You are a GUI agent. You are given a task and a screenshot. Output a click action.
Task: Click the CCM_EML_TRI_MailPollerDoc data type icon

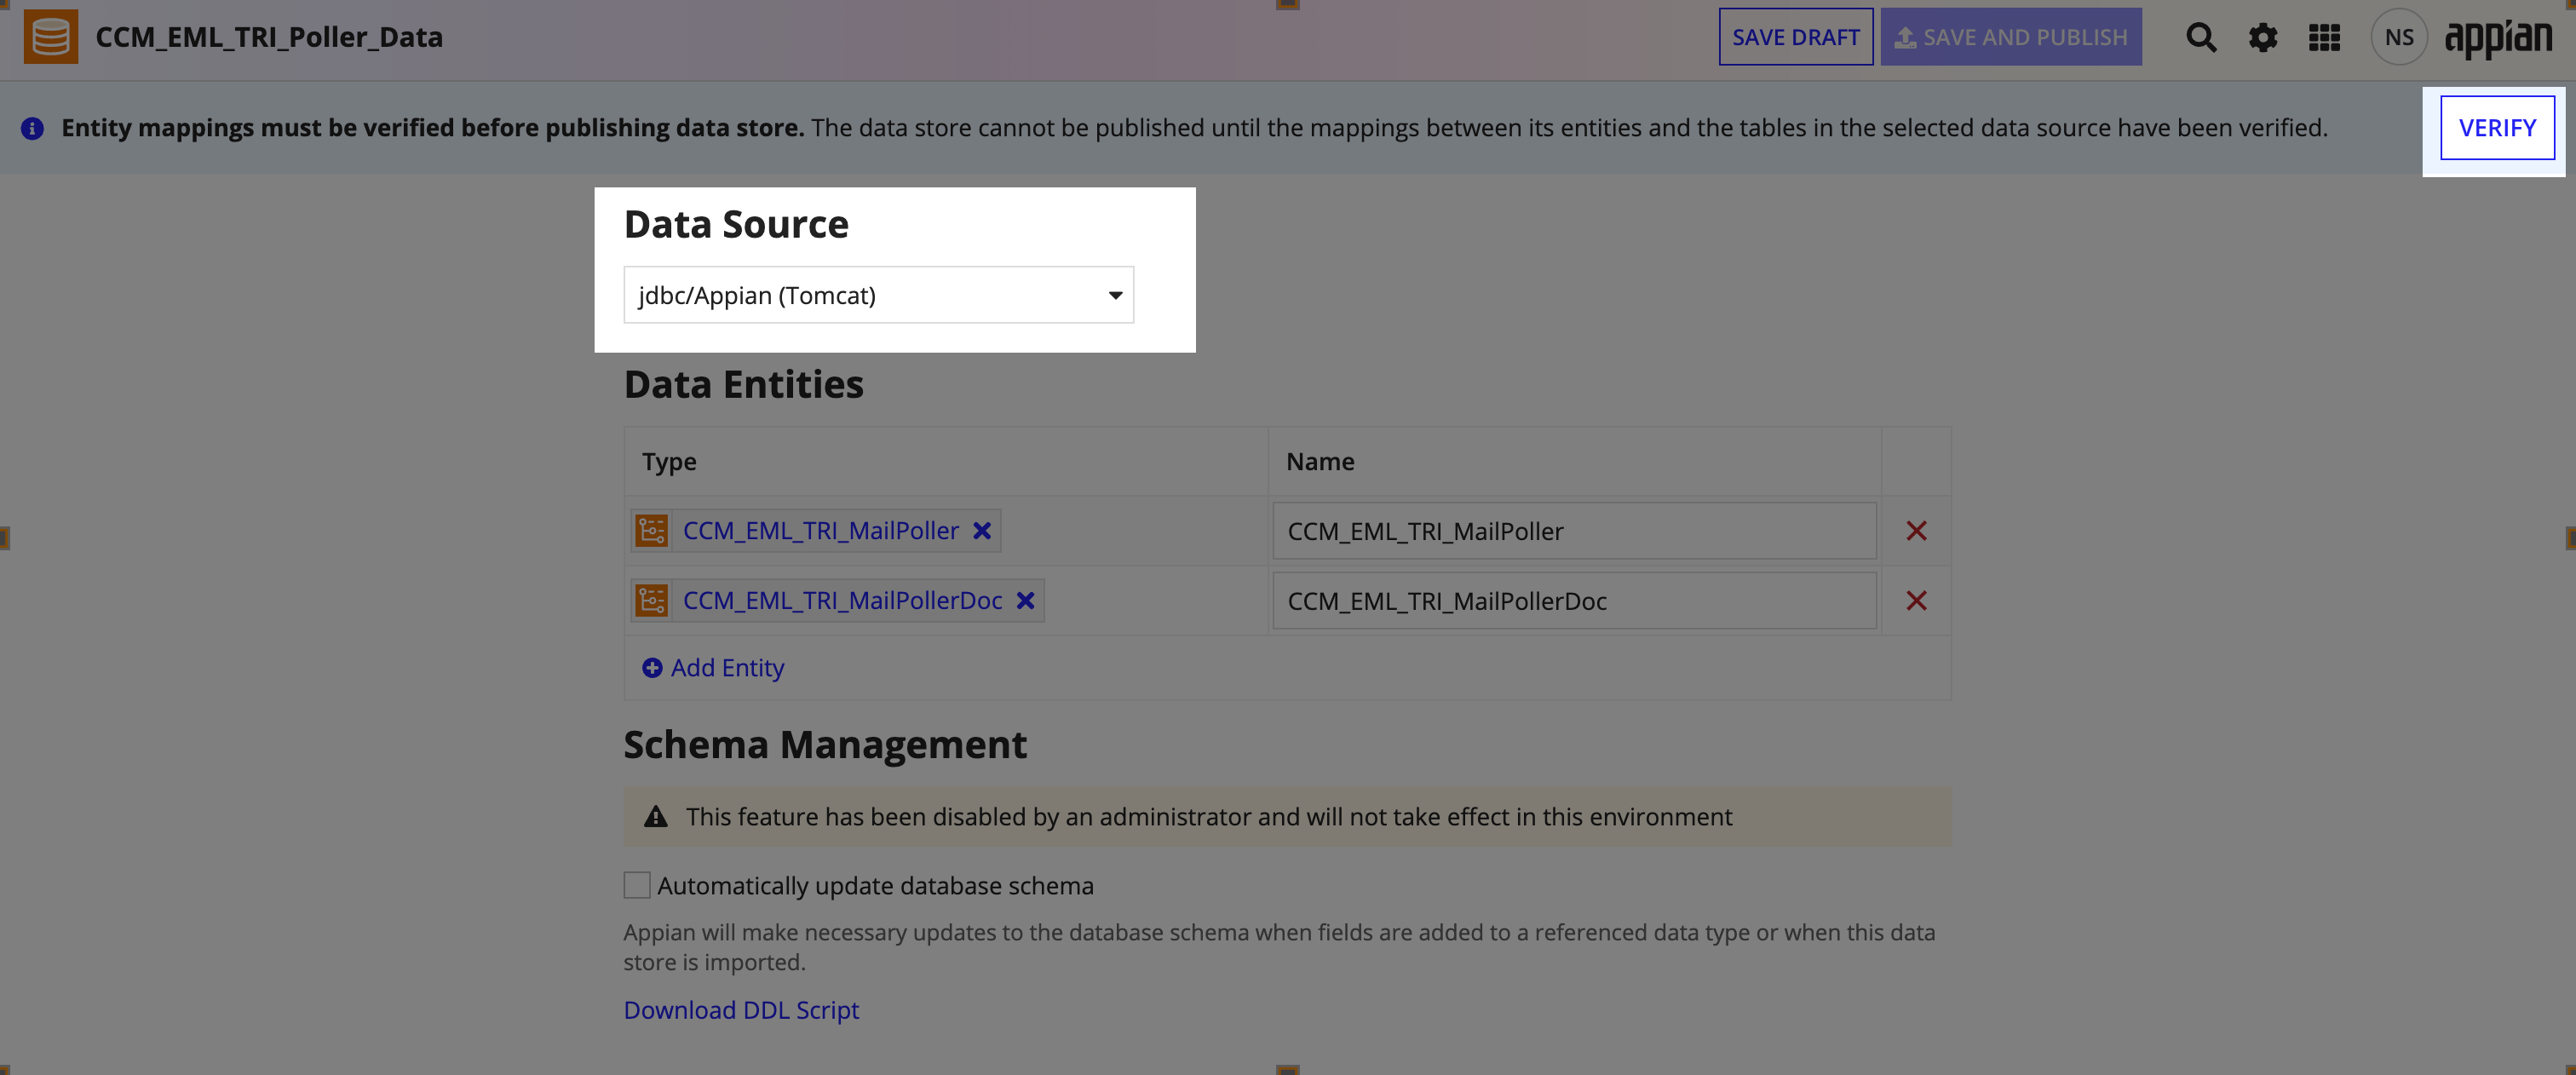(x=651, y=600)
